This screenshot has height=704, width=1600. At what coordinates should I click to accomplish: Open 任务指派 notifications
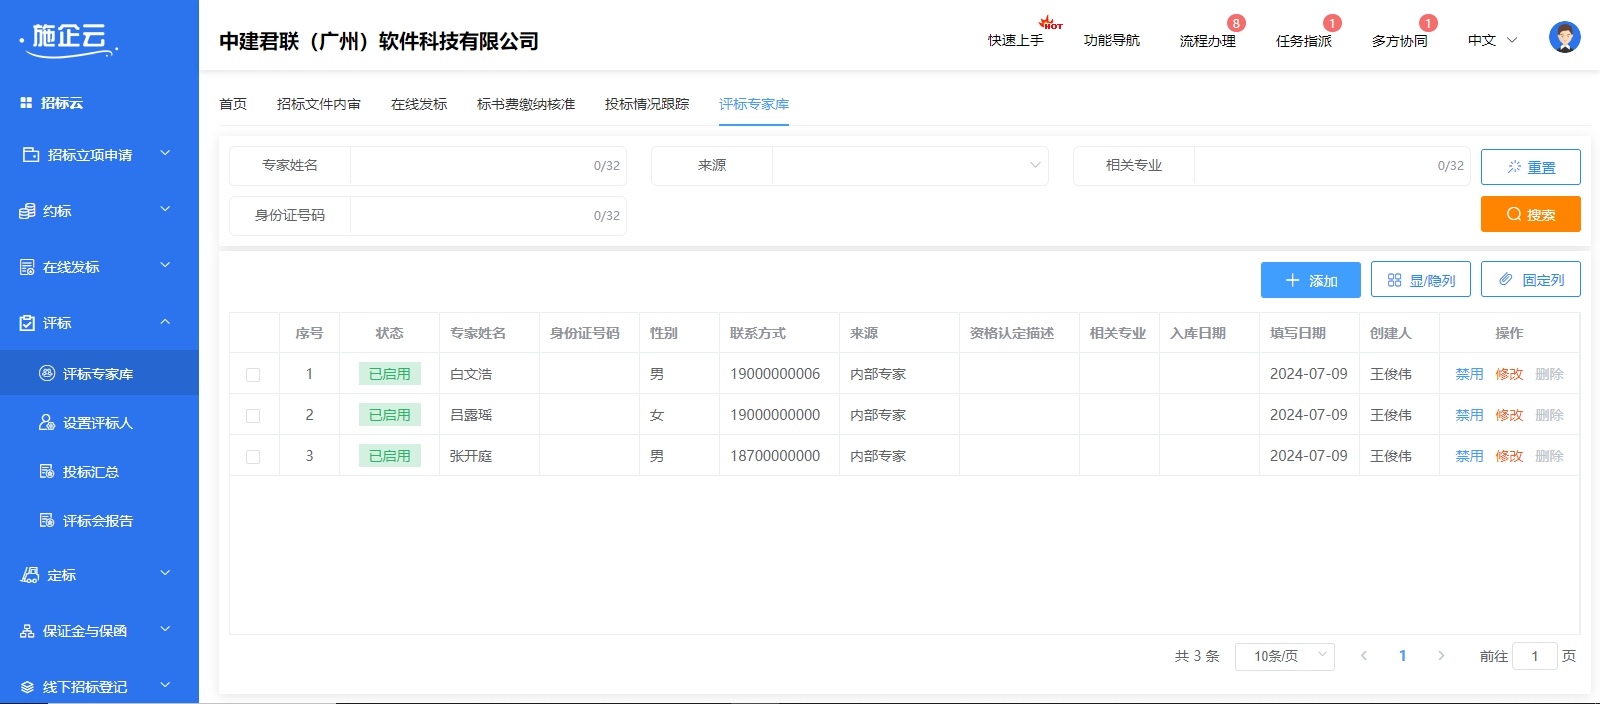click(x=1303, y=41)
